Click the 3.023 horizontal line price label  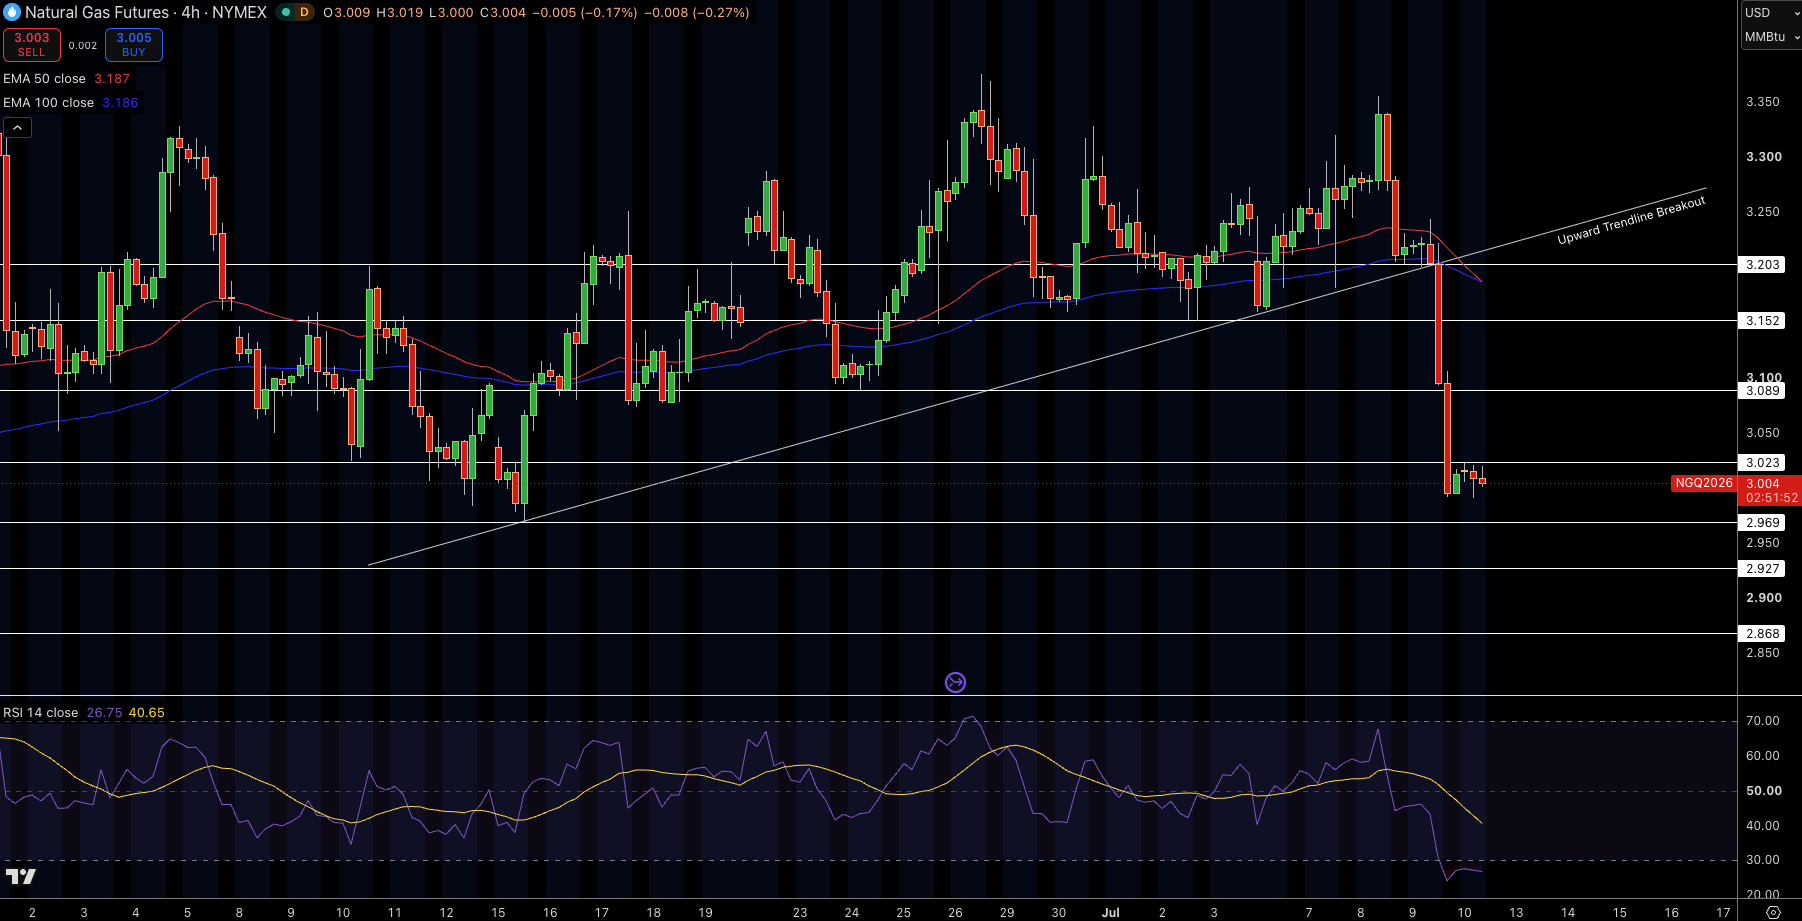tap(1763, 463)
